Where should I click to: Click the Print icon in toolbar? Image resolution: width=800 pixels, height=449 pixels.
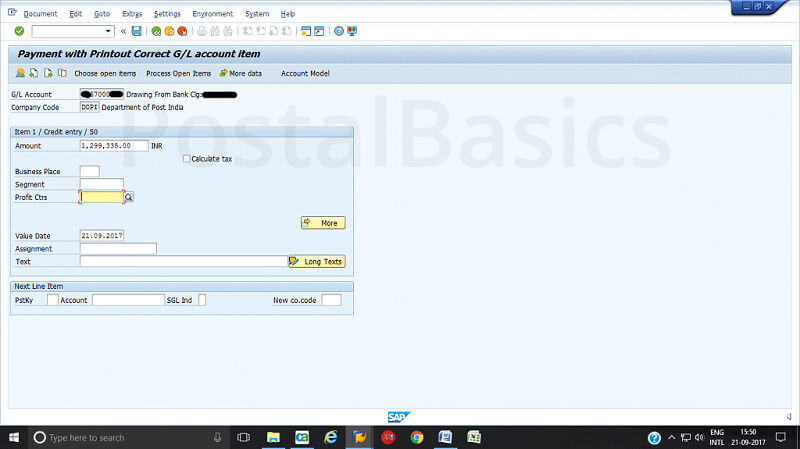(201, 31)
